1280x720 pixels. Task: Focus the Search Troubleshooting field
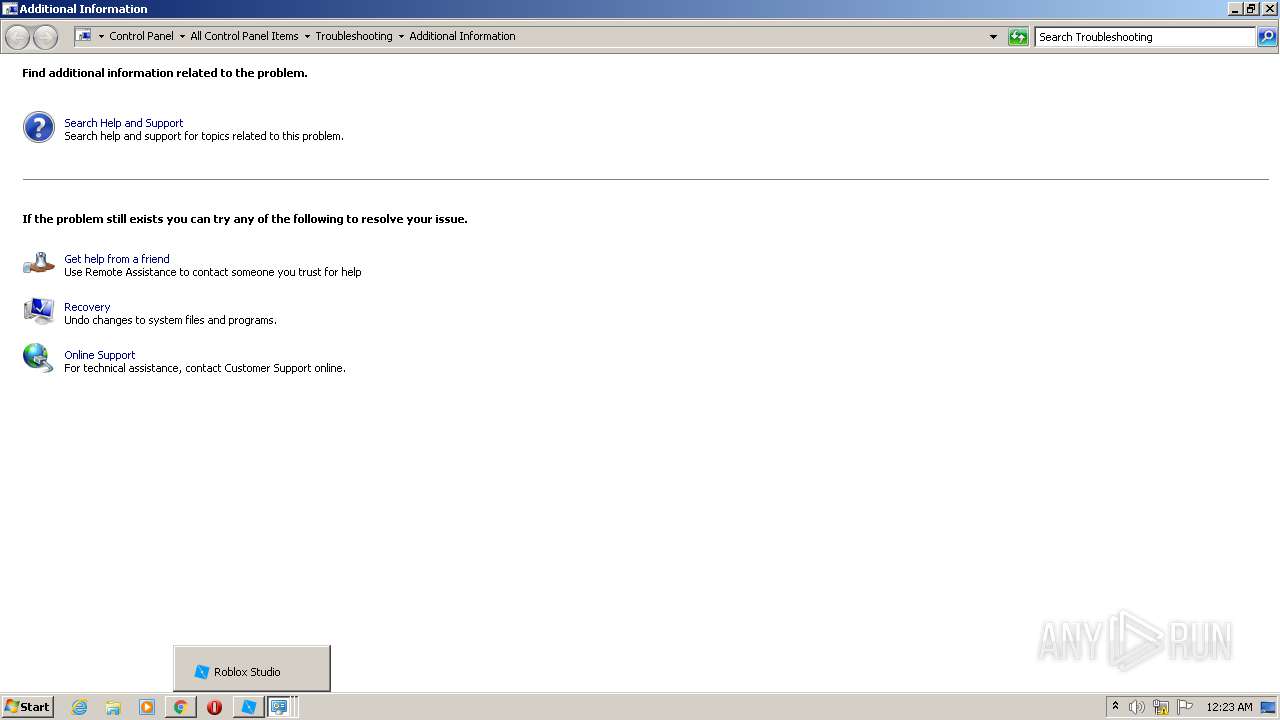[x=1144, y=37]
